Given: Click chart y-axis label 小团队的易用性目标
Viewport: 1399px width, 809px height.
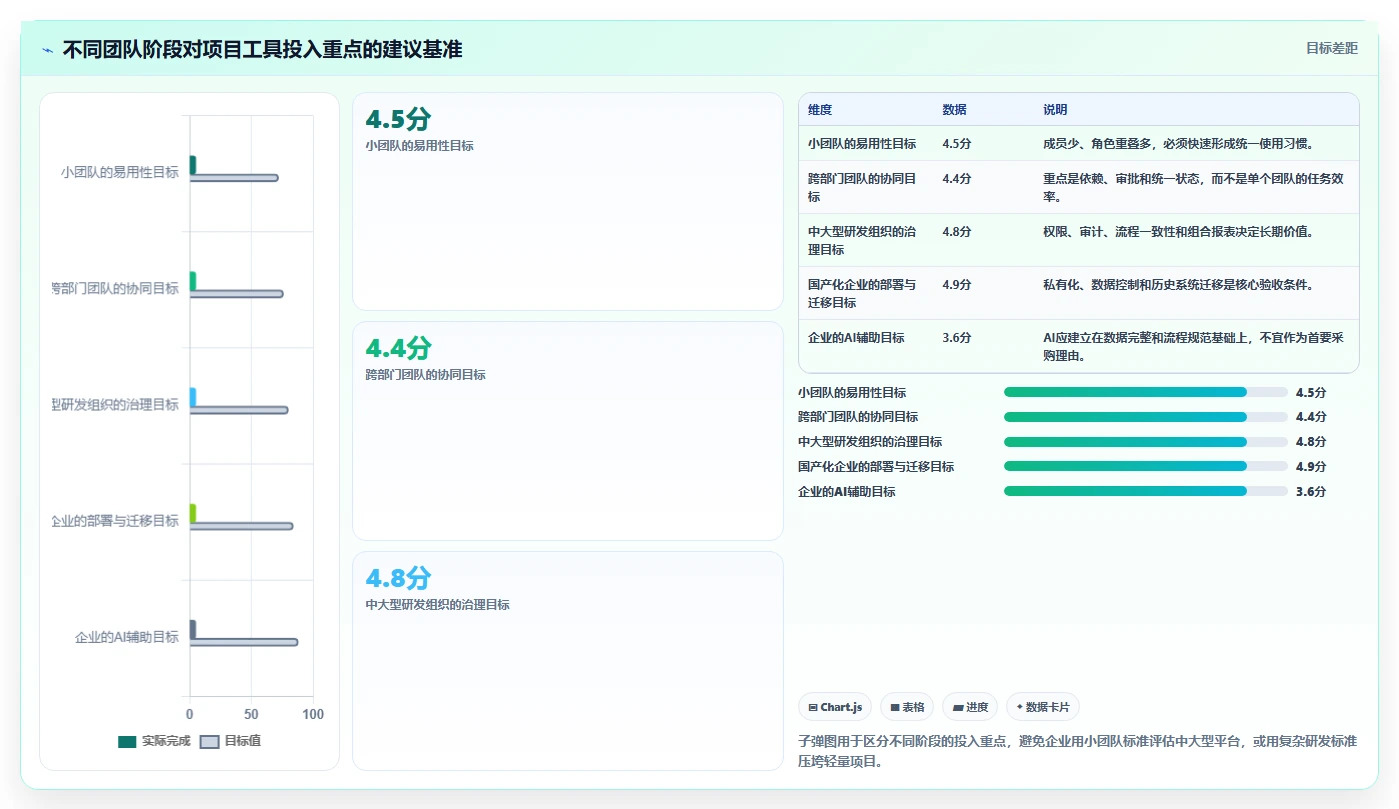Looking at the screenshot, I should 120,172.
